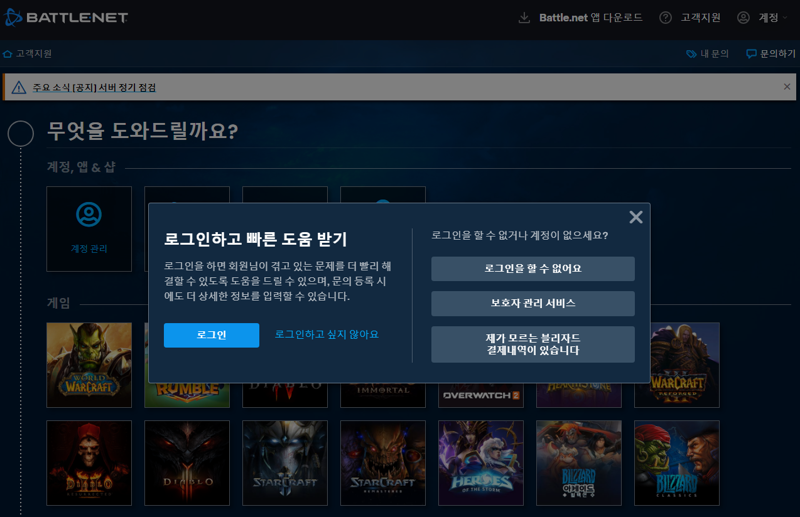Open 내 문의 page
The height and width of the screenshot is (517, 800).
click(714, 54)
